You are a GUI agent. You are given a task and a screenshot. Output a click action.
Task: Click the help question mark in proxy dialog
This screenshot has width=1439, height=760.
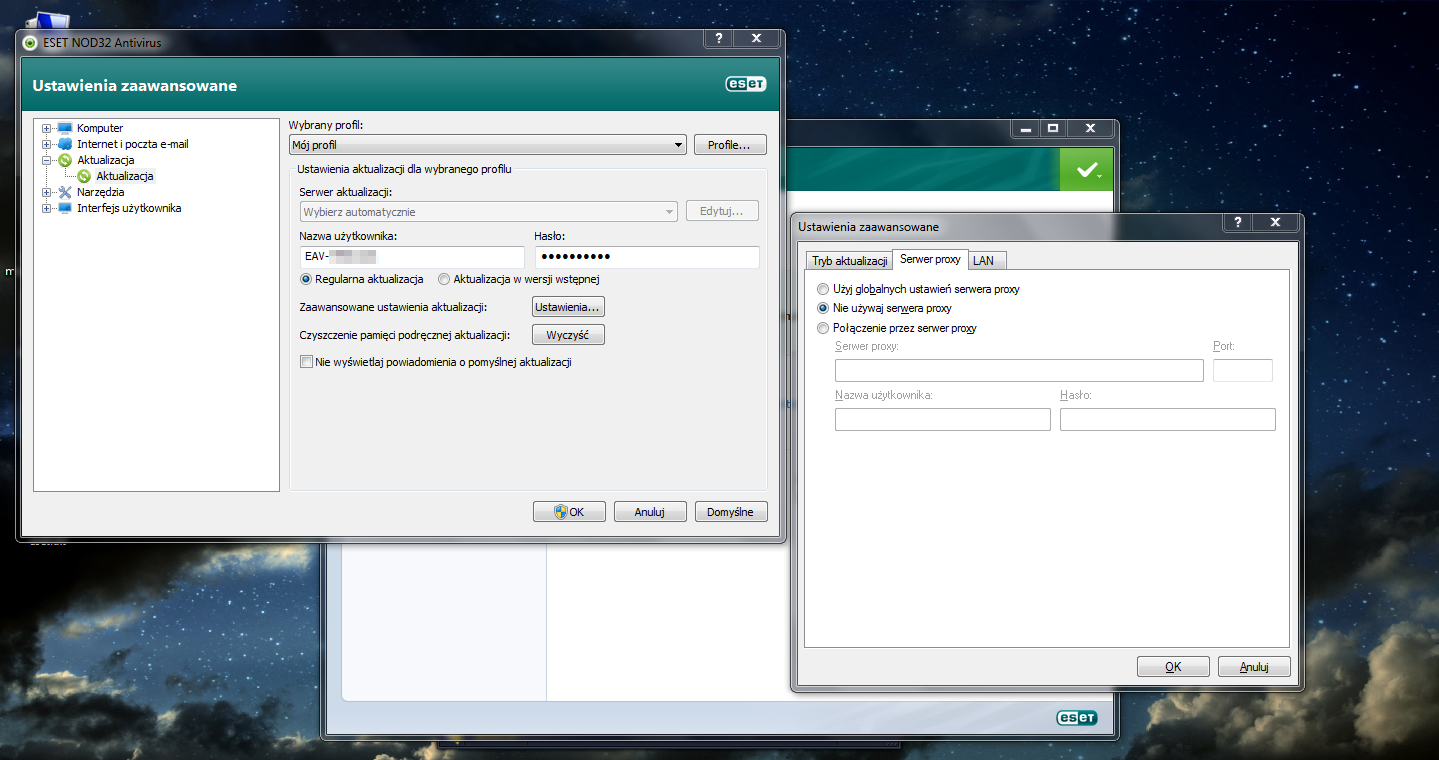pyautogui.click(x=1238, y=223)
